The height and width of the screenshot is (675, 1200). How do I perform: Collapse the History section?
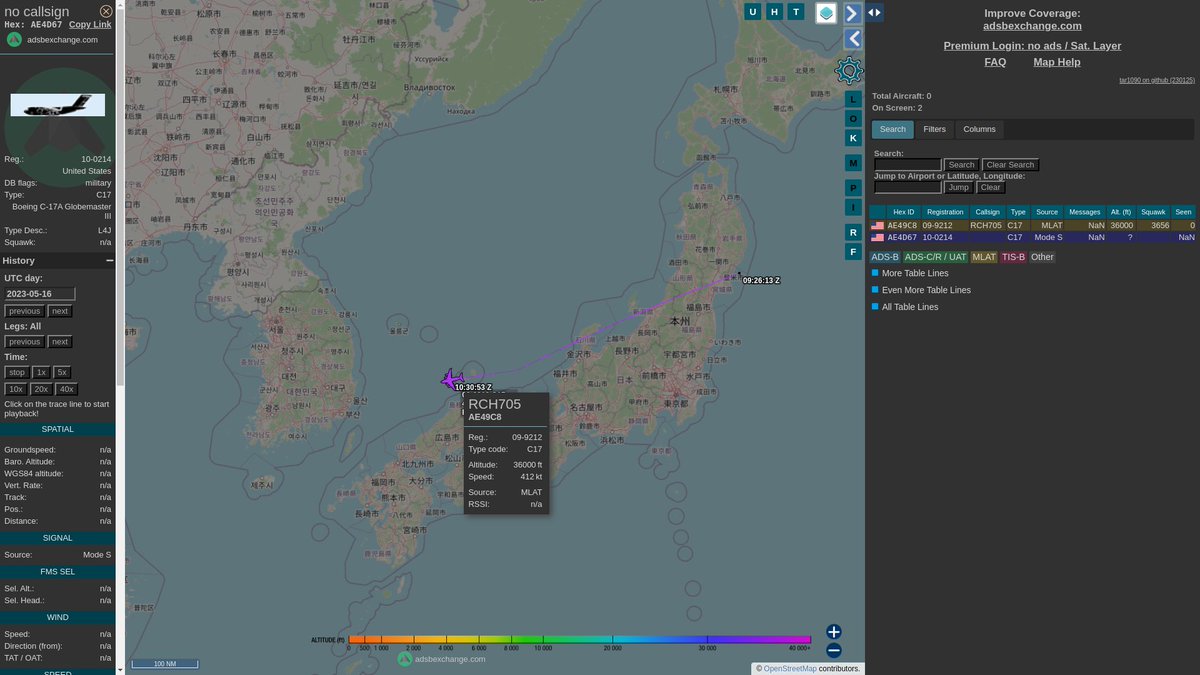[x=109, y=261]
